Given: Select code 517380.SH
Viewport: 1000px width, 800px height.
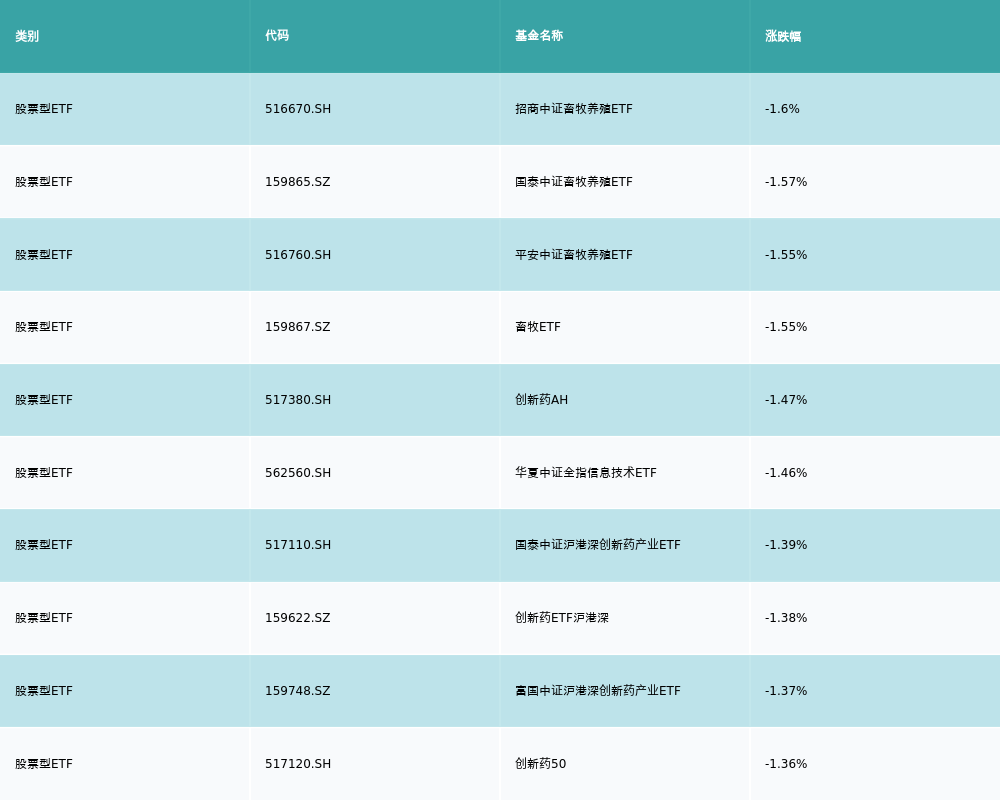Looking at the screenshot, I should tap(298, 400).
